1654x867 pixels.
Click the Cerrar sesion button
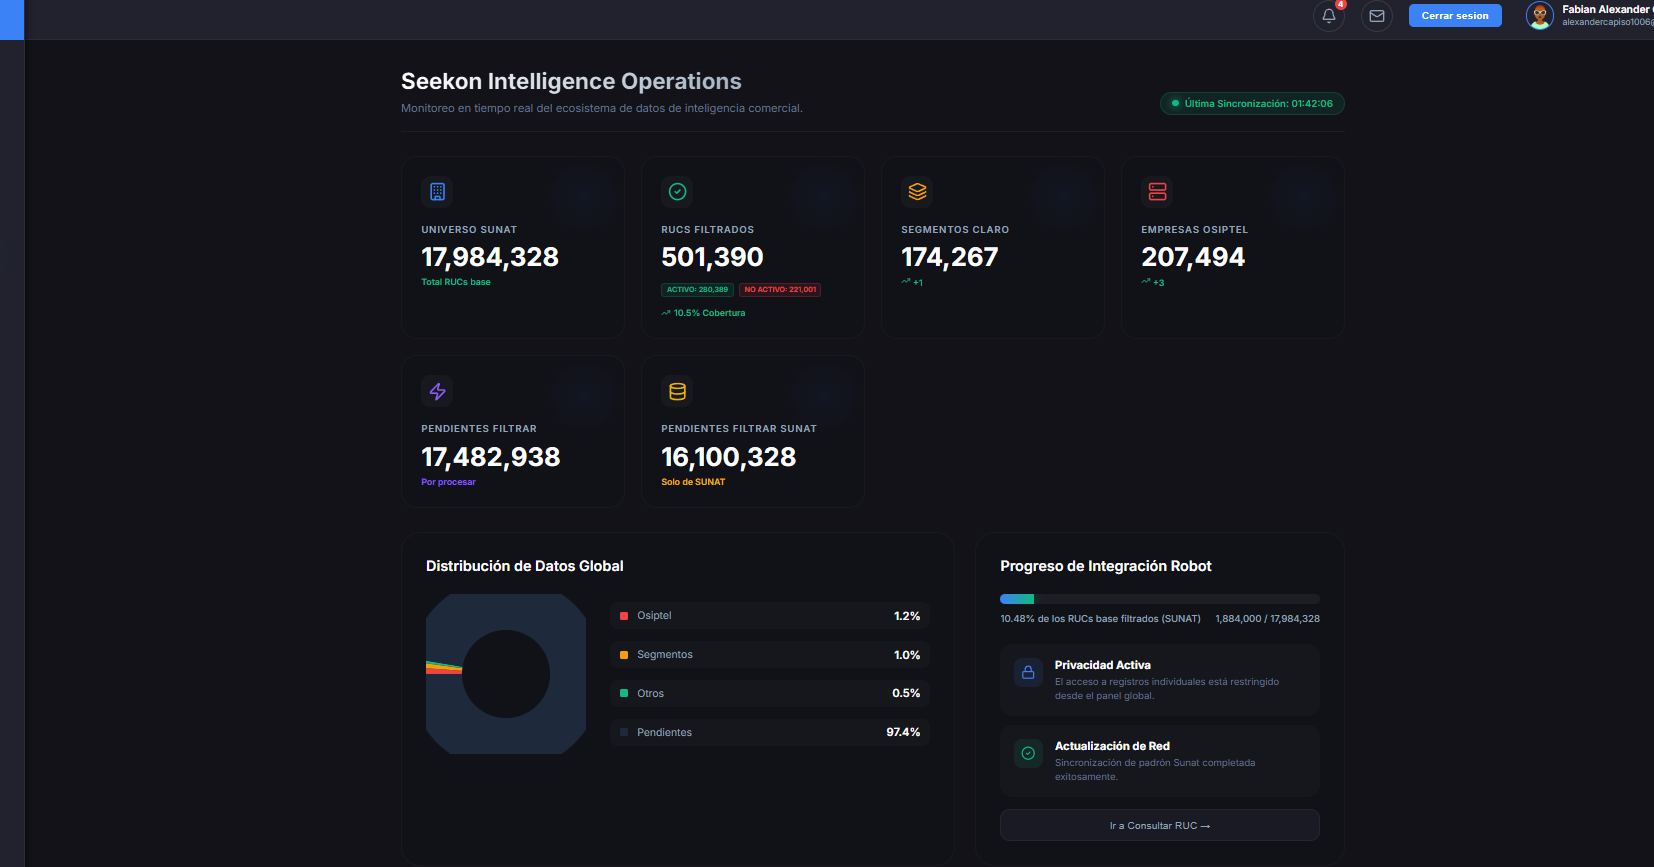1455,16
